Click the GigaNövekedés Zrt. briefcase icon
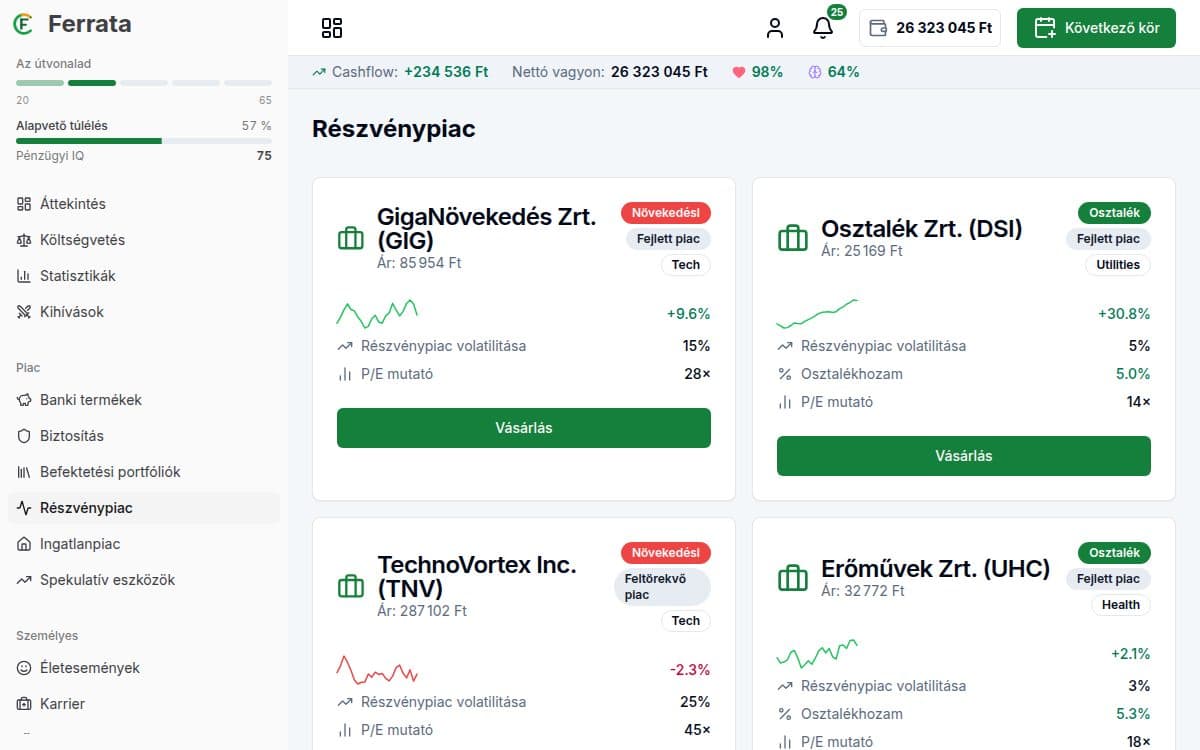 [351, 238]
